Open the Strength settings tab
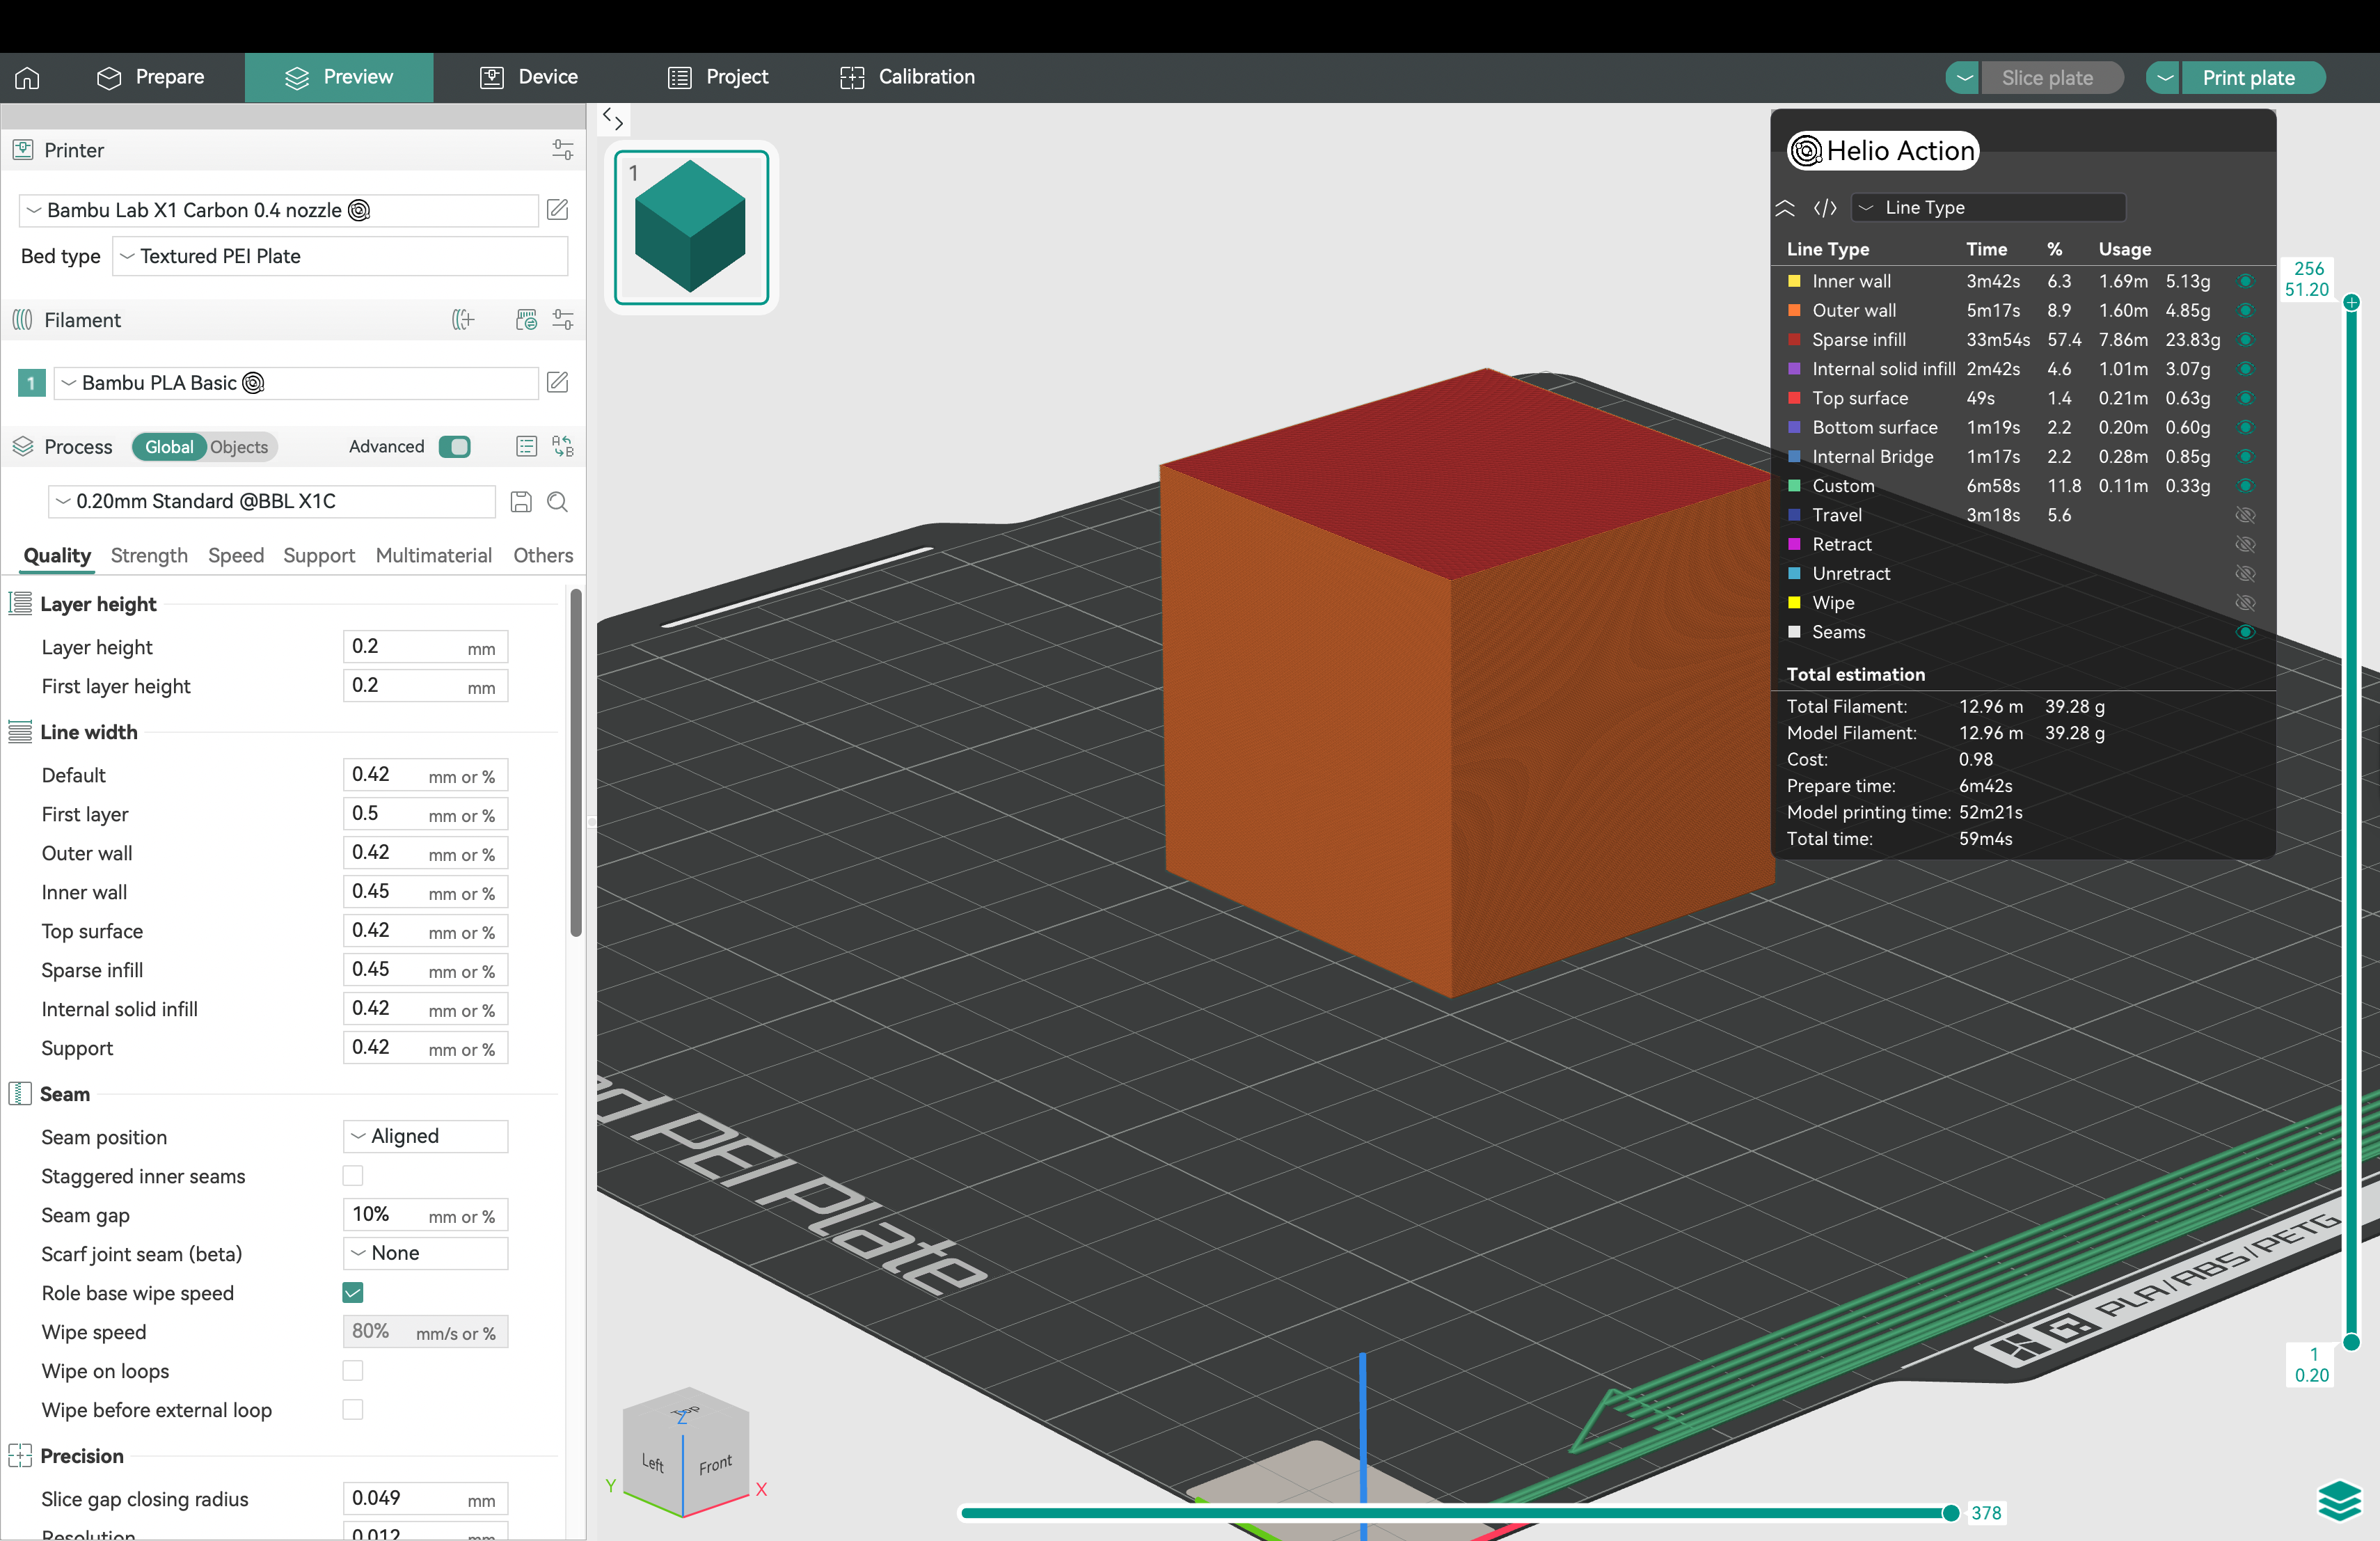This screenshot has height=1541, width=2380. pyautogui.click(x=149, y=555)
